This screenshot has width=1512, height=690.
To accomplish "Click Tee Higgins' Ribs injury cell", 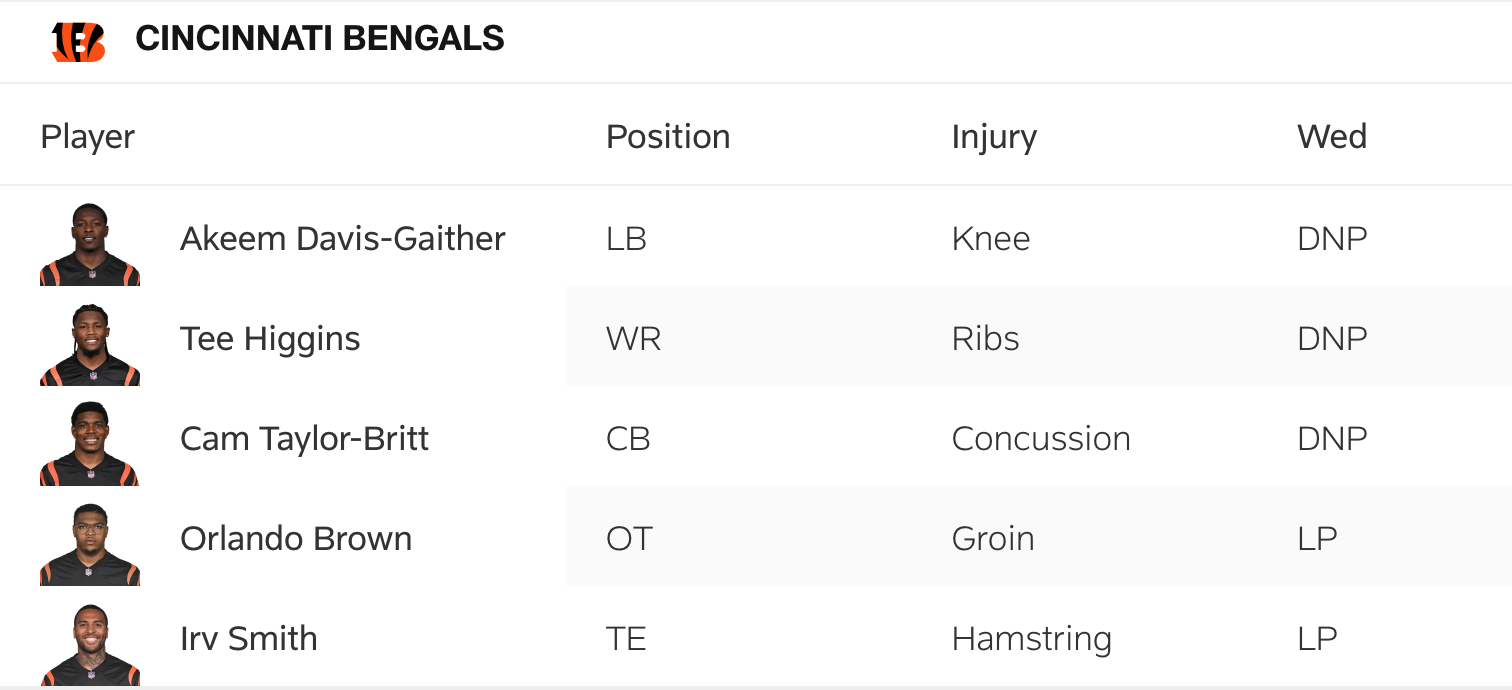I will coord(985,339).
